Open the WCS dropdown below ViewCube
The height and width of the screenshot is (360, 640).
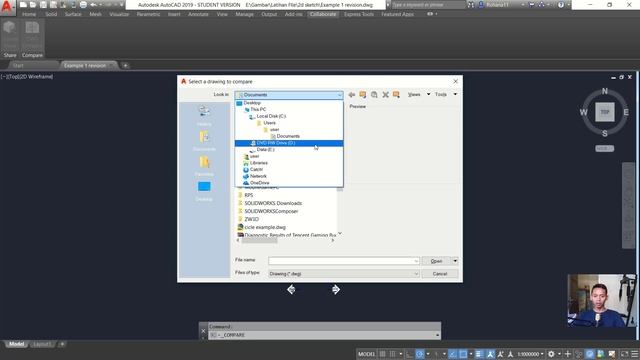(x=604, y=149)
